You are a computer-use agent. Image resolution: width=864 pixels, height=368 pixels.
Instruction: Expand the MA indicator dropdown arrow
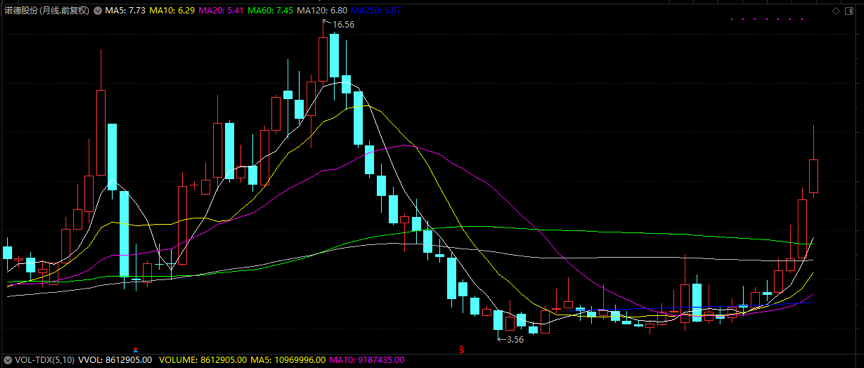98,10
